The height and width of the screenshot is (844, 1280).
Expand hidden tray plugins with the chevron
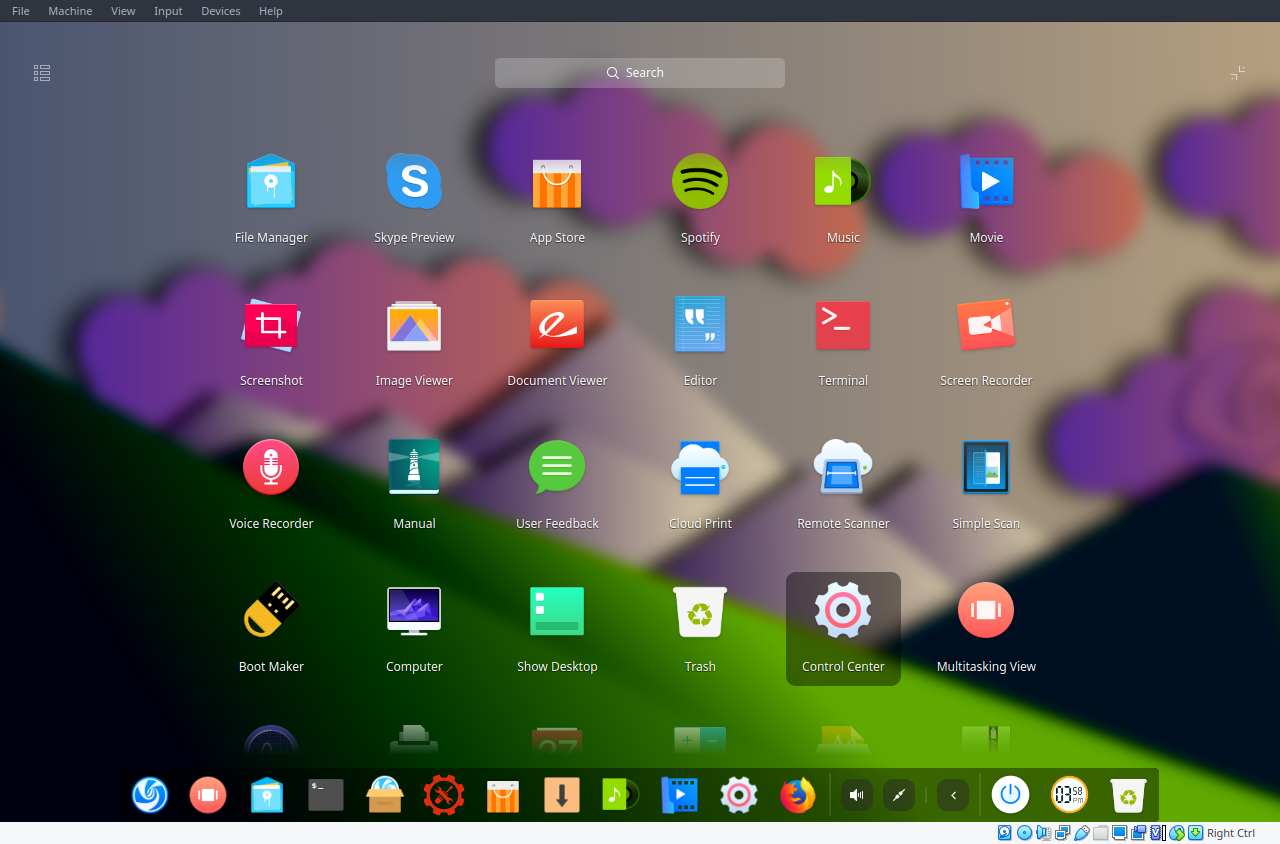952,795
